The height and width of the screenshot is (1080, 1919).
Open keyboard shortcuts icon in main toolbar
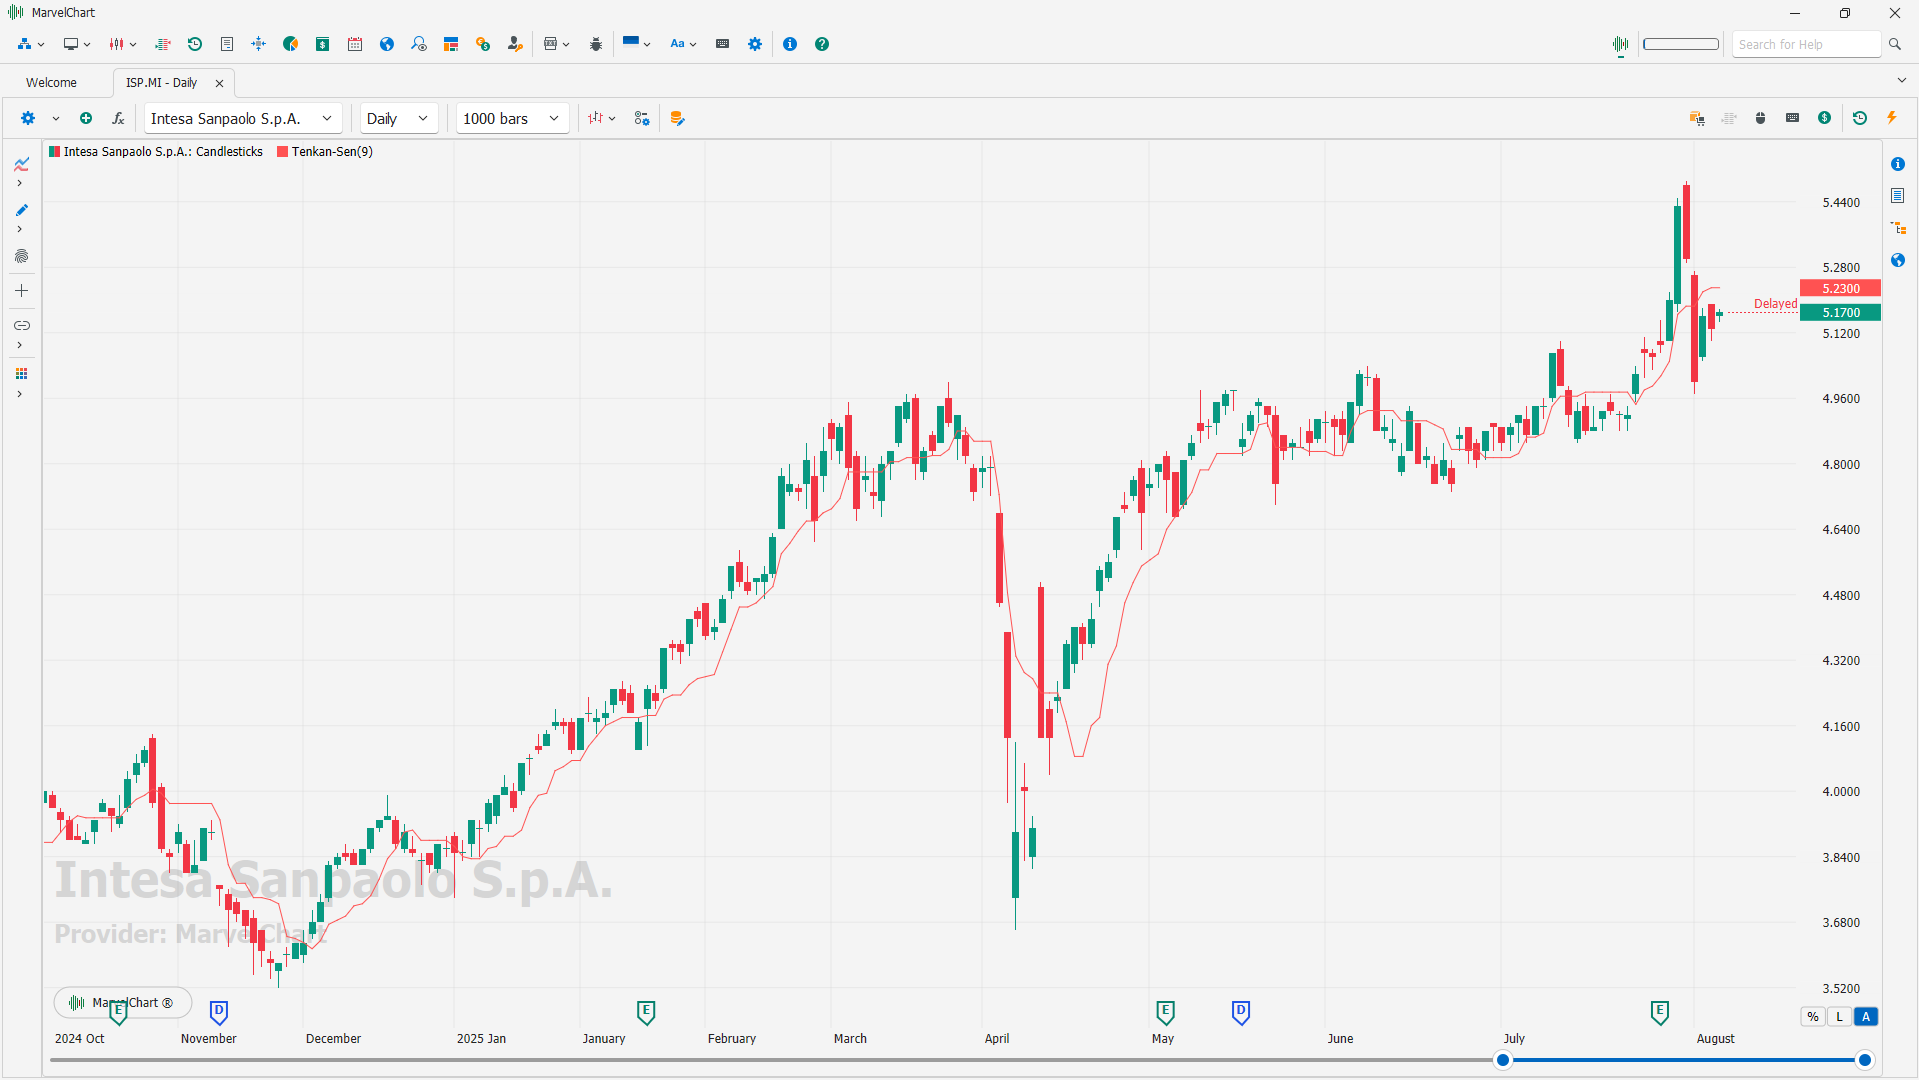723,44
